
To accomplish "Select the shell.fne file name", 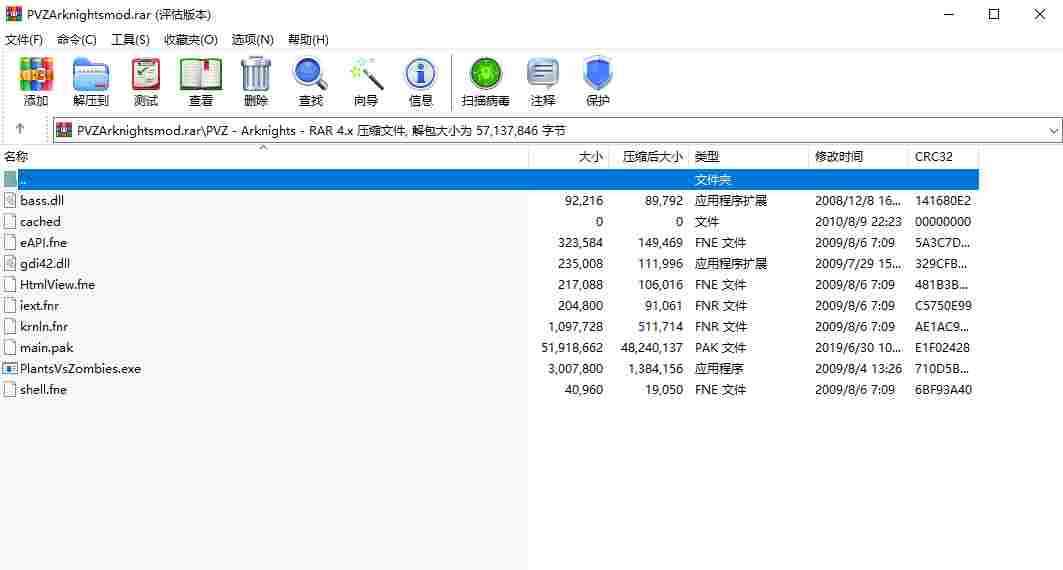I will coord(43,390).
